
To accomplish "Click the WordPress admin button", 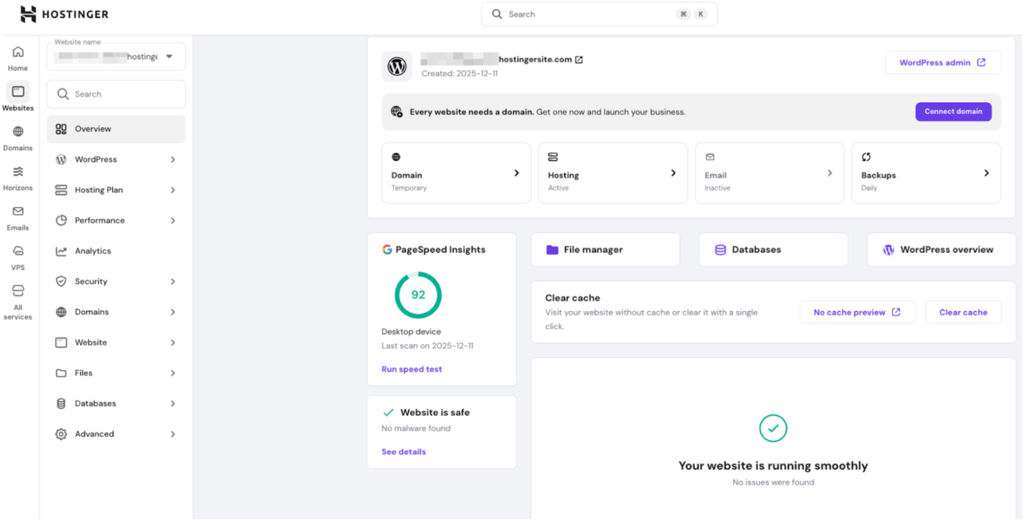I will click(942, 63).
